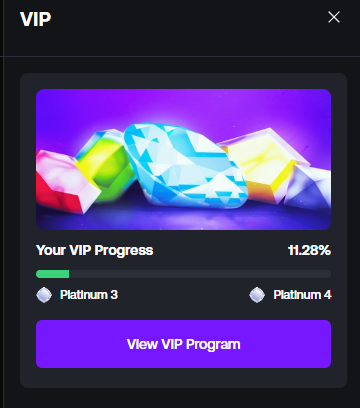
Task: Click the purple glow above the gems
Action: (183, 105)
